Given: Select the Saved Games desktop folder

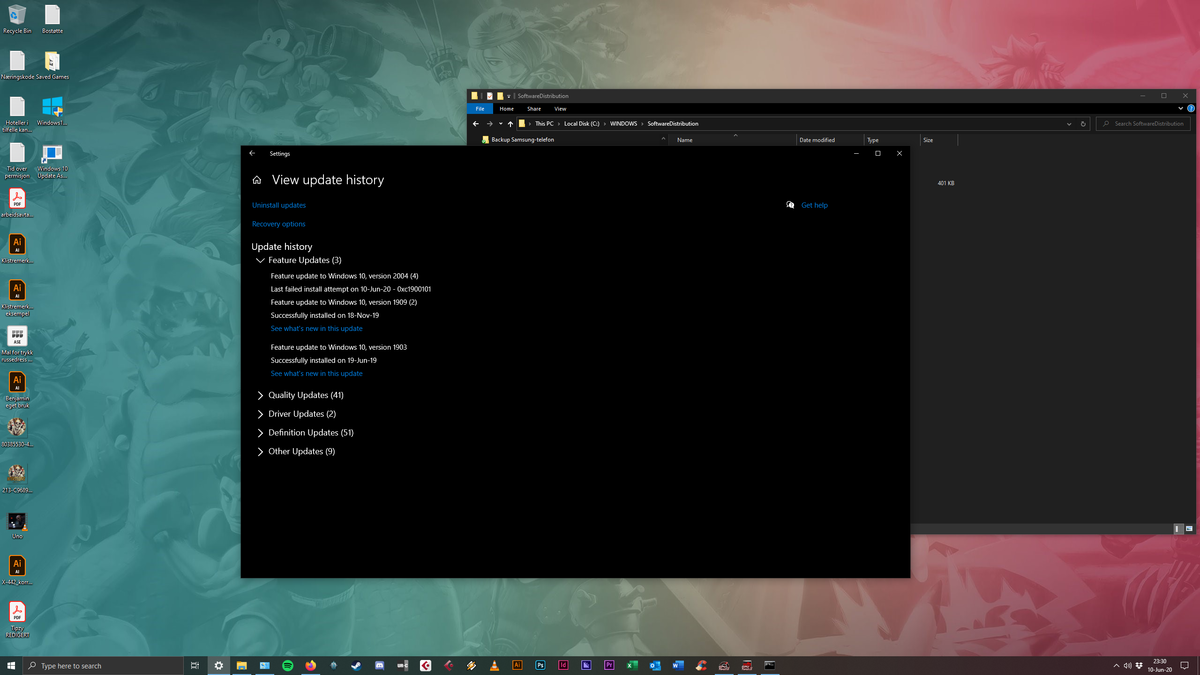Looking at the screenshot, I should pyautogui.click(x=52, y=65).
